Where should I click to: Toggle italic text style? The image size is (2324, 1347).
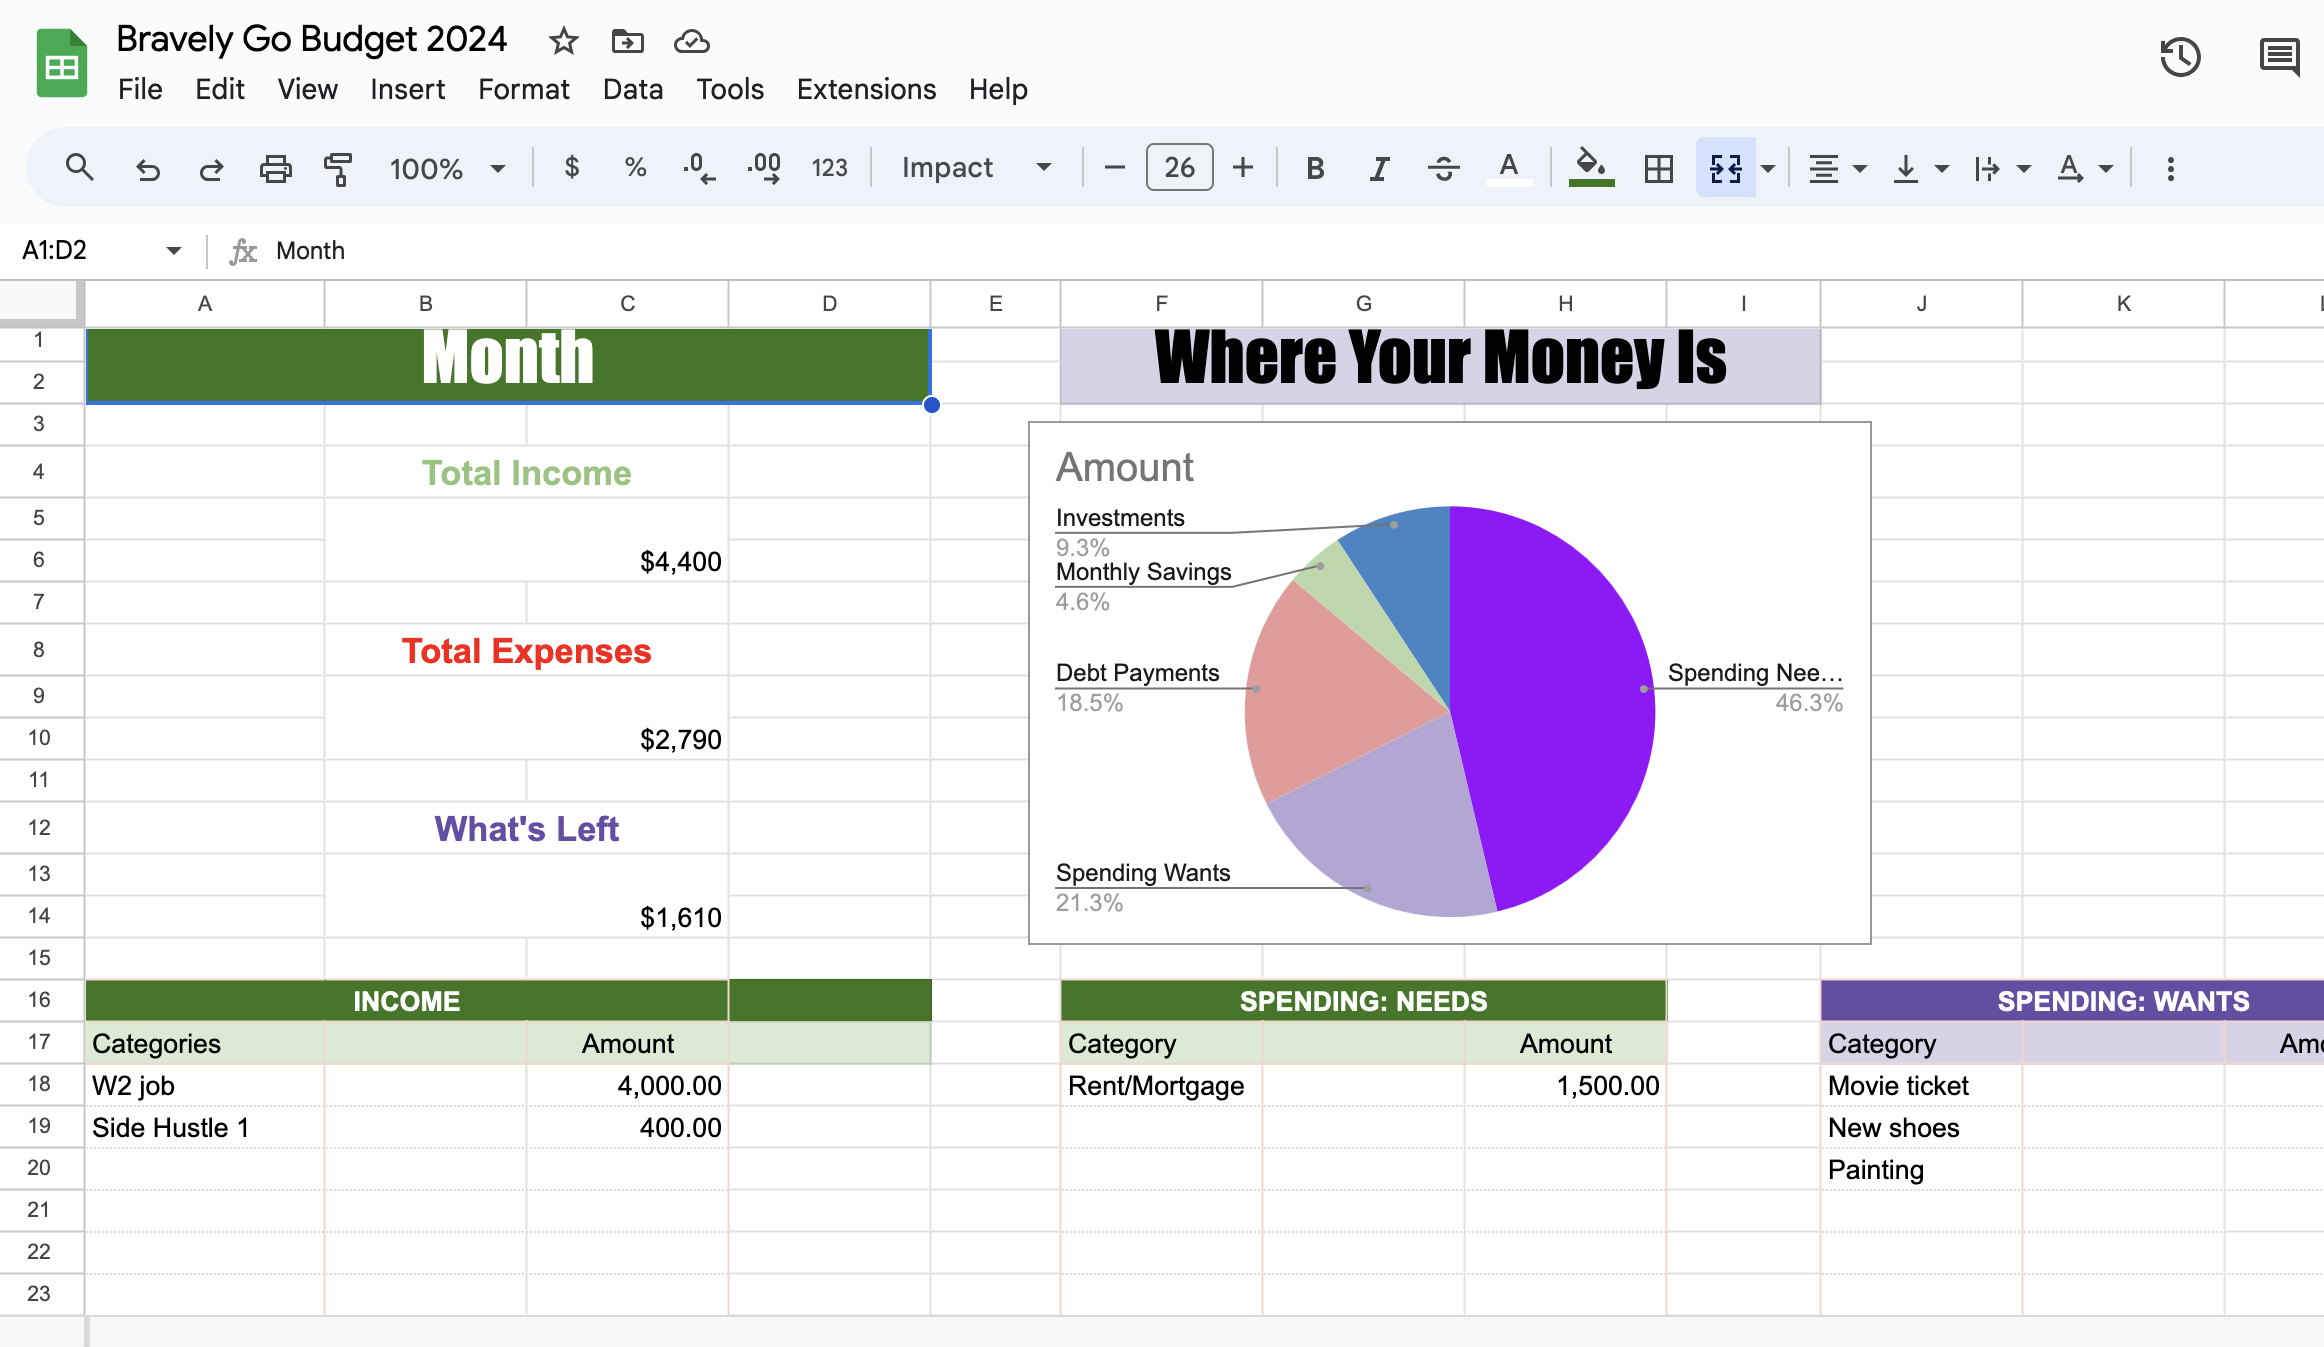coord(1379,168)
